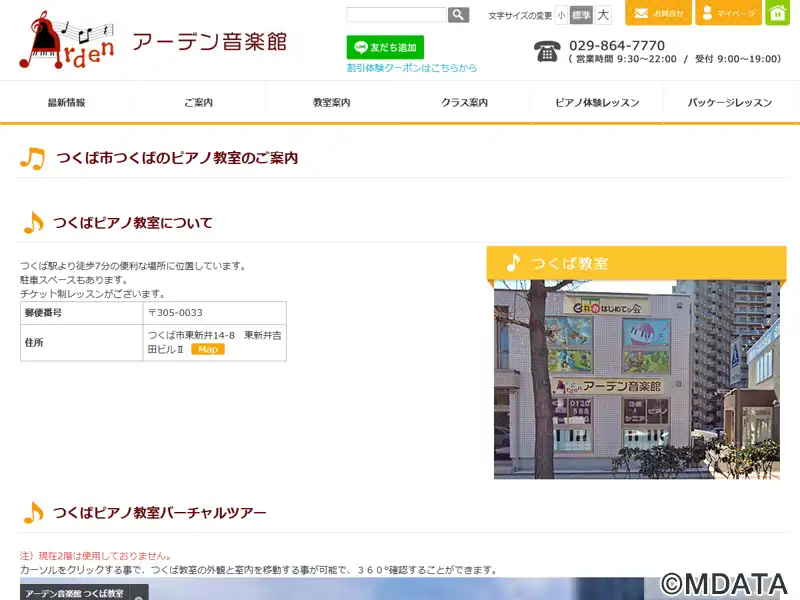Image resolution: width=800 pixels, height=600 pixels.
Task: Click the magnifier search button
Action: click(x=458, y=15)
